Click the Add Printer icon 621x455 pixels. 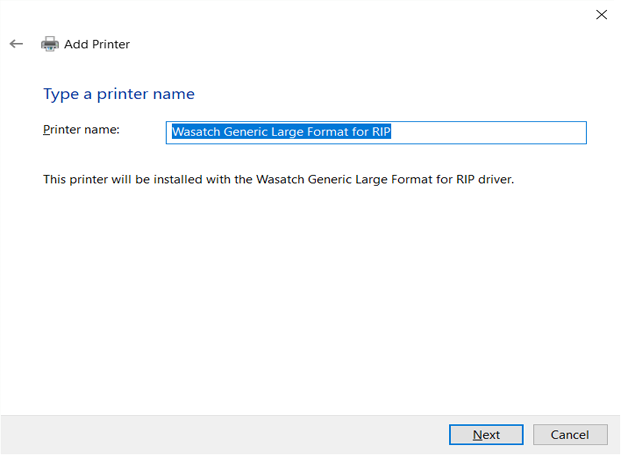click(50, 44)
